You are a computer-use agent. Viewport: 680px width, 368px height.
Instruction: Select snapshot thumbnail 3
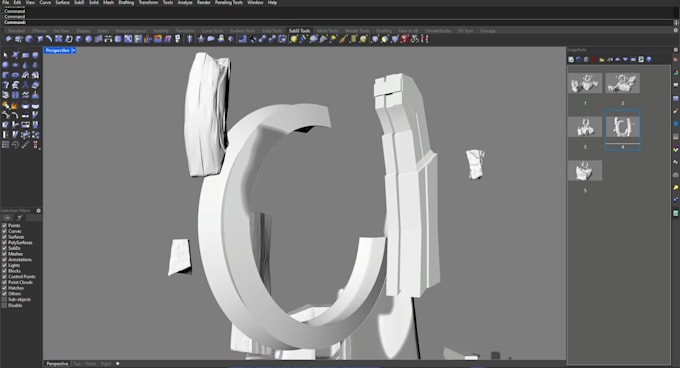(x=585, y=127)
